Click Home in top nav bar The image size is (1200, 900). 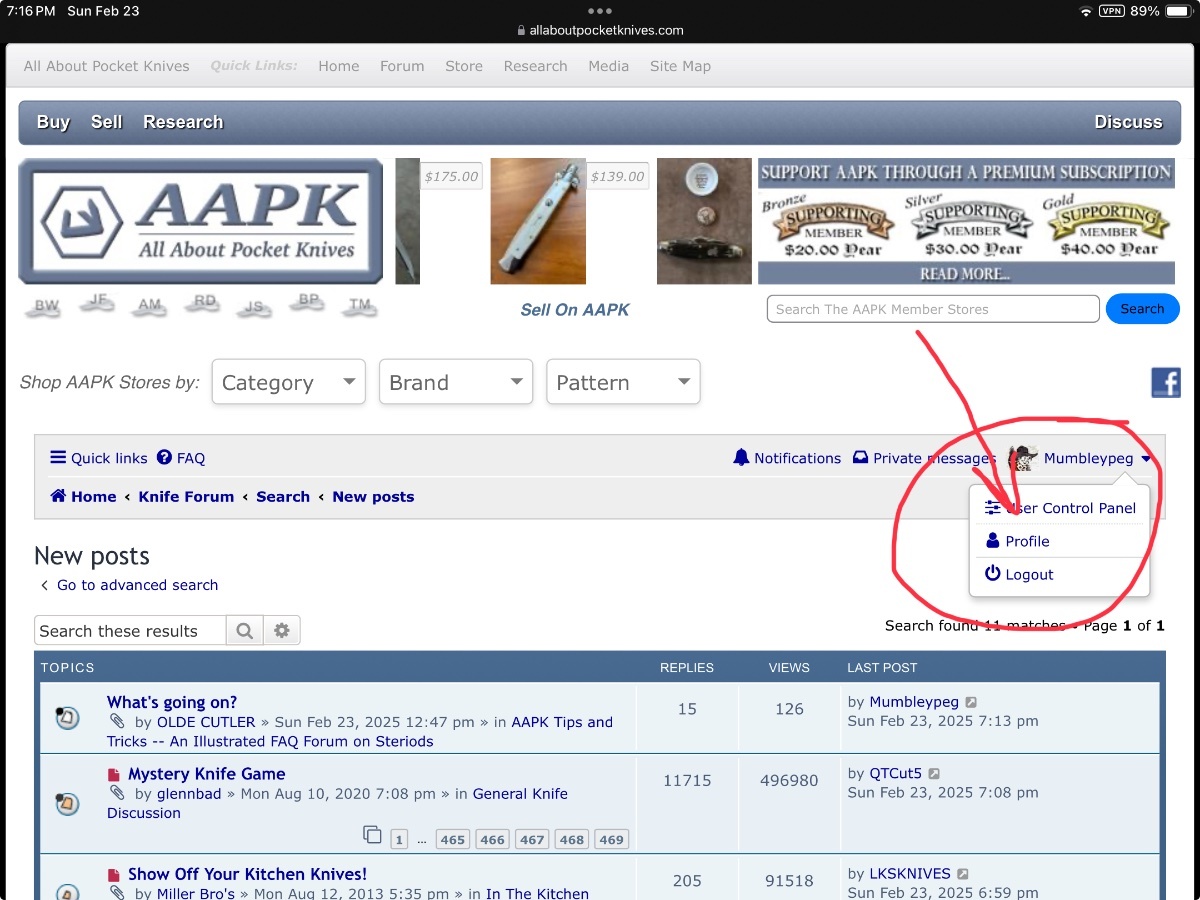click(338, 66)
